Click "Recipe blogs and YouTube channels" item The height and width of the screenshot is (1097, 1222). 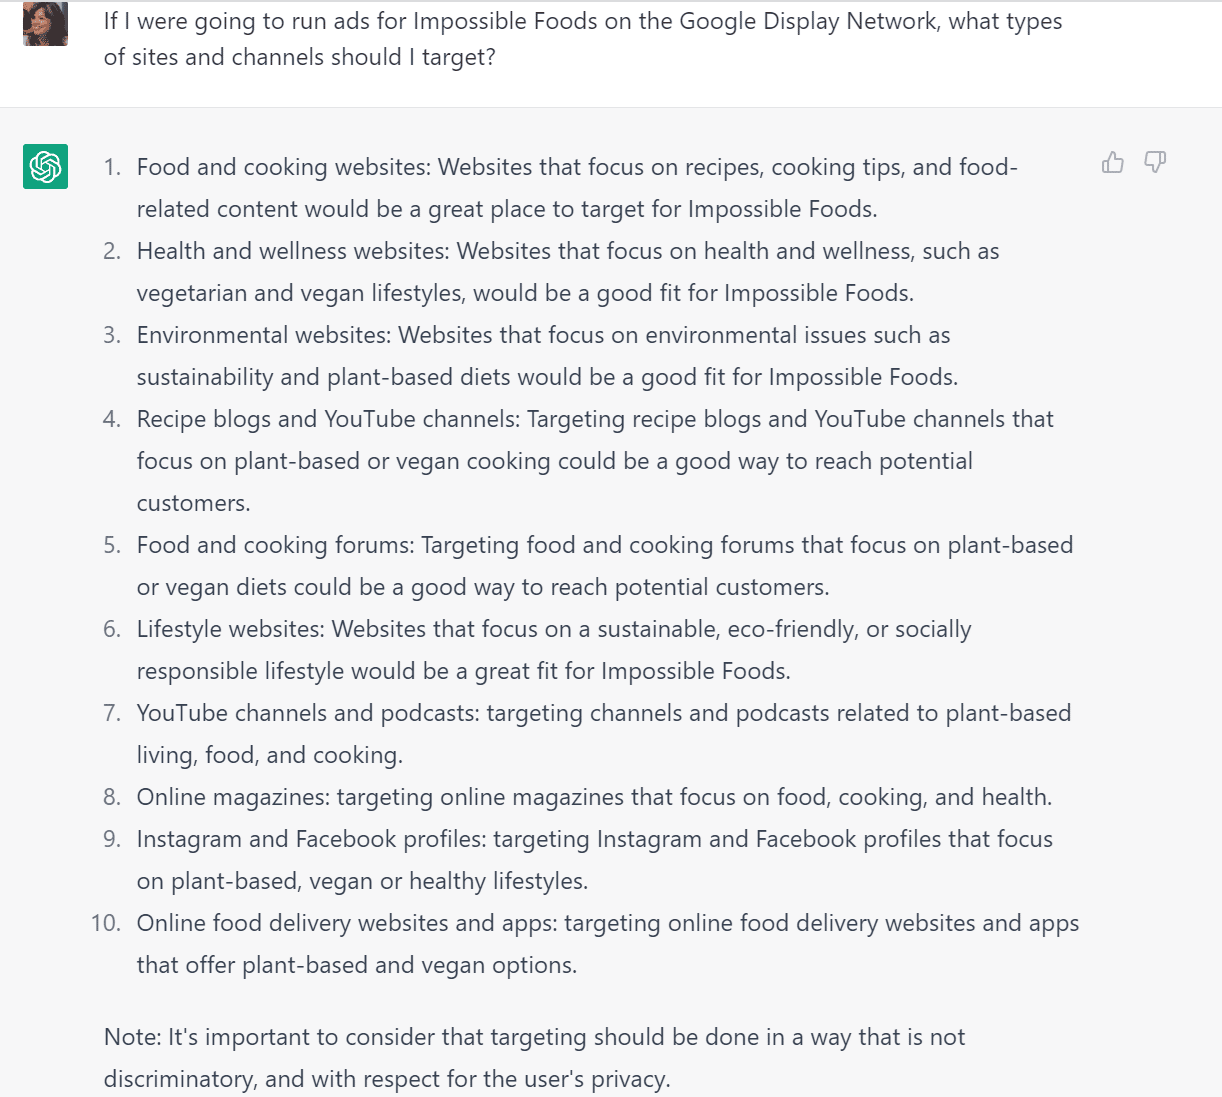[x=594, y=460]
